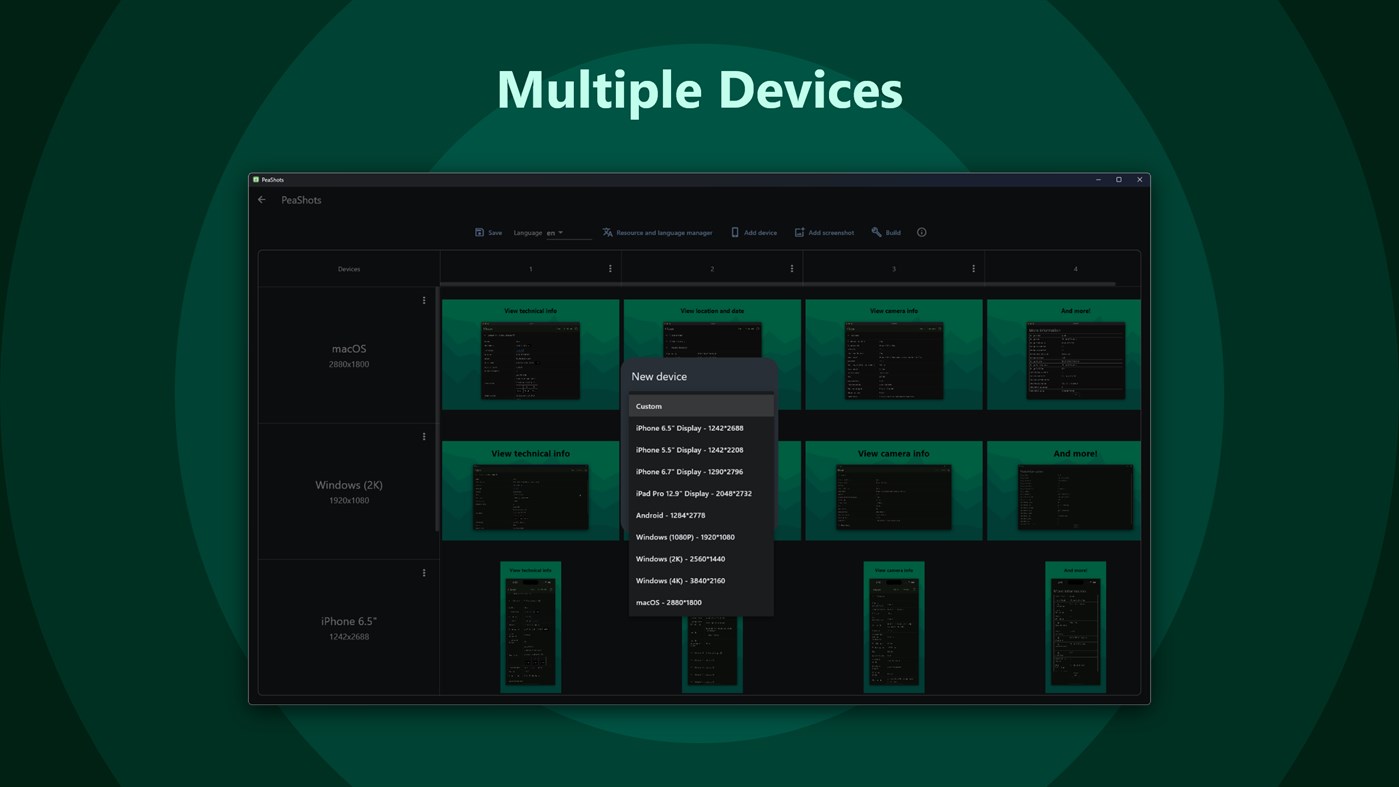The width and height of the screenshot is (1399, 787).
Task: Click Add device in the toolbar
Action: coord(753,232)
